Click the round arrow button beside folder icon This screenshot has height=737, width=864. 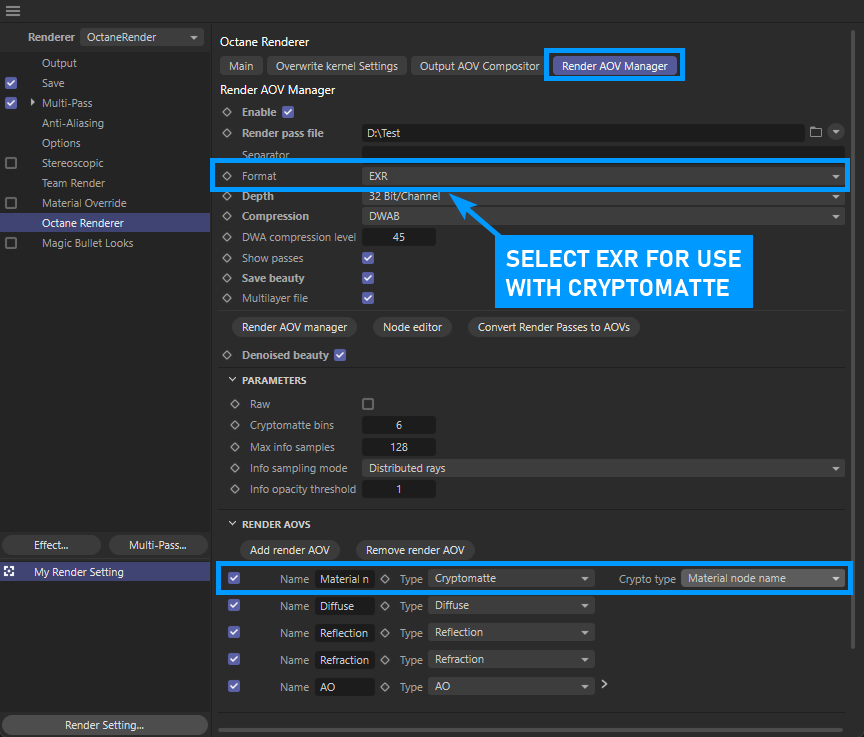point(836,132)
